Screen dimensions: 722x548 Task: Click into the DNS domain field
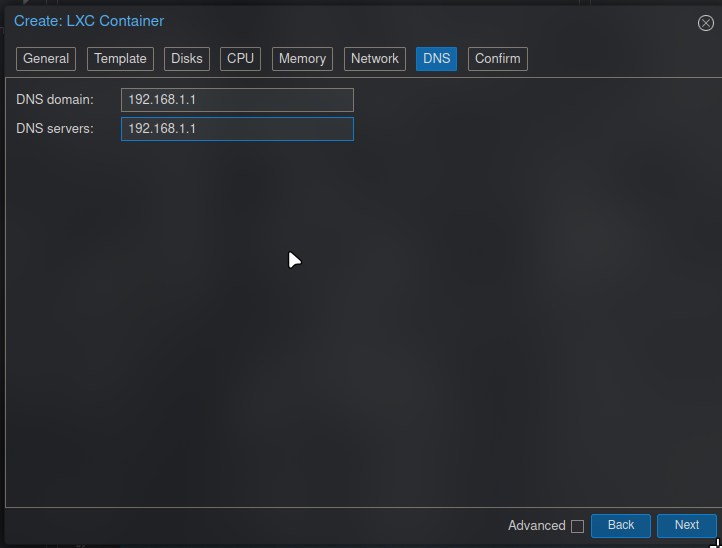tap(237, 100)
